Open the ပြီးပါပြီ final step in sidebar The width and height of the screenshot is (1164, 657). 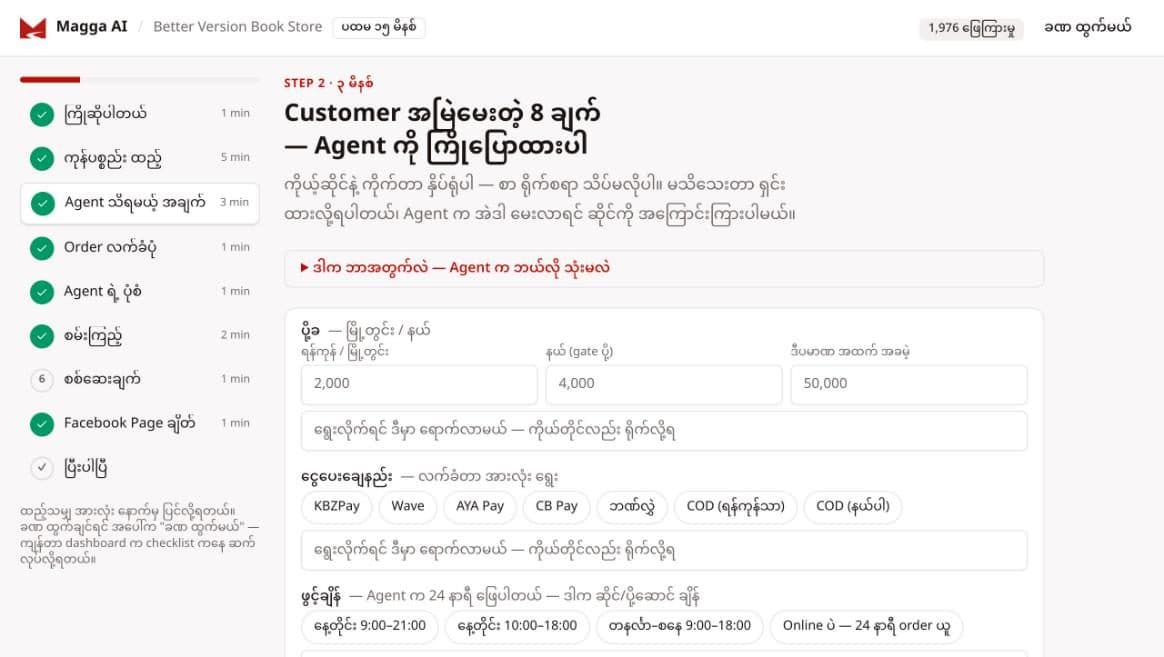click(x=140, y=467)
